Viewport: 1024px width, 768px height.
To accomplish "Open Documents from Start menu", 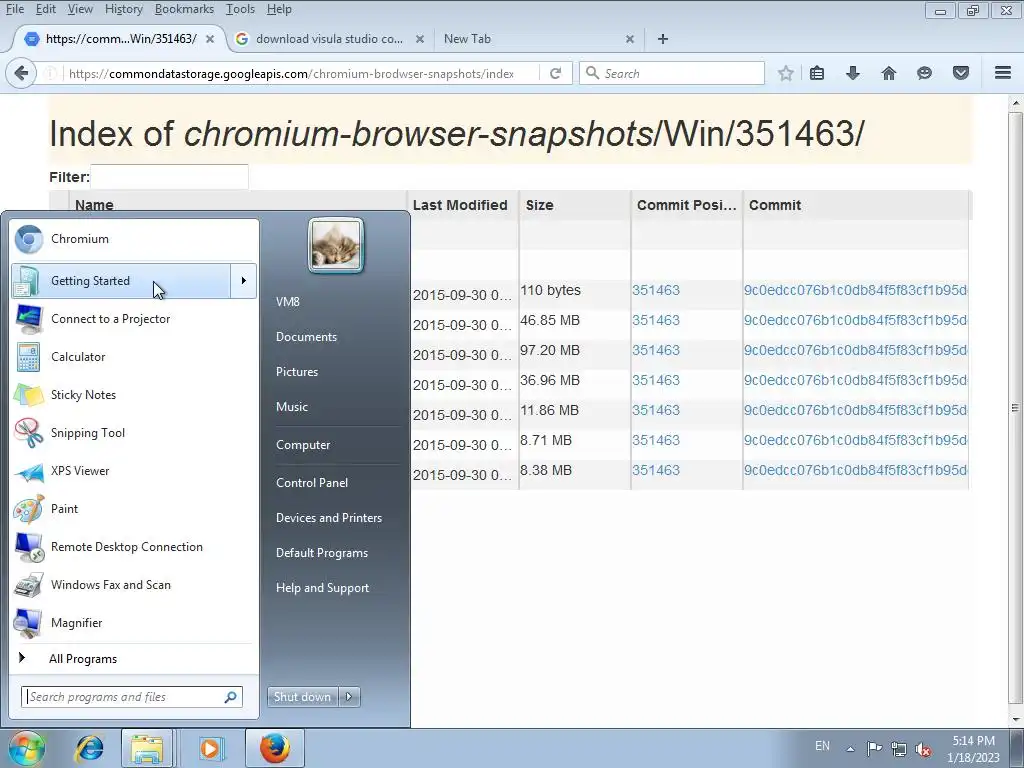I will 306,337.
